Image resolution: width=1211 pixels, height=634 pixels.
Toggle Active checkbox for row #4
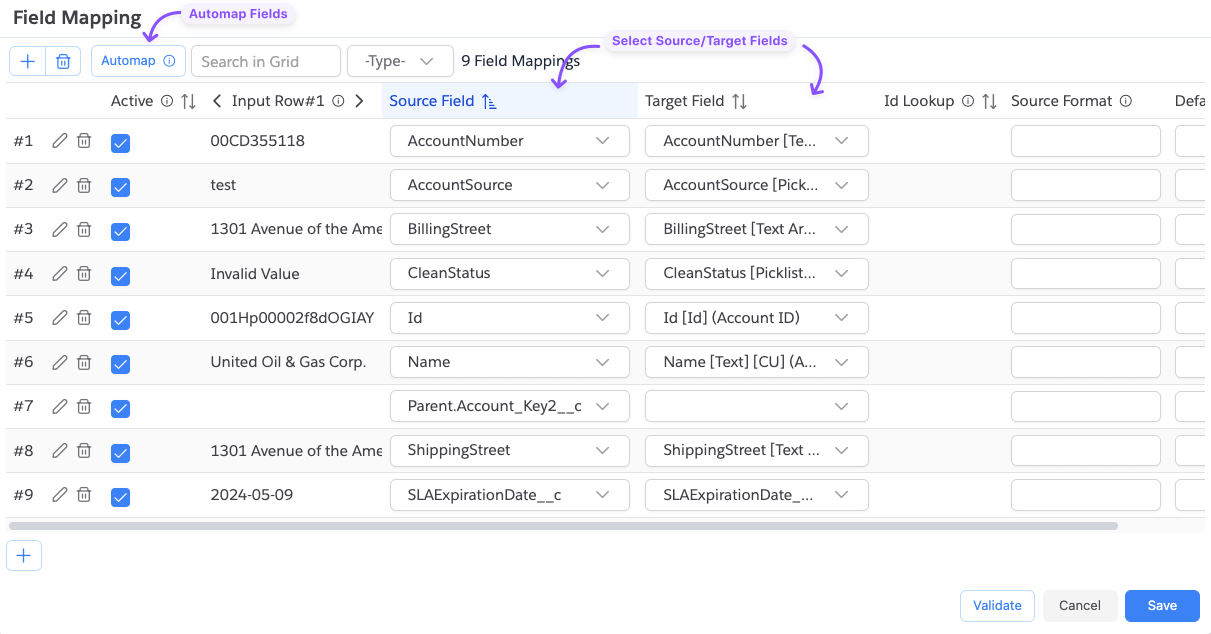pyautogui.click(x=121, y=275)
